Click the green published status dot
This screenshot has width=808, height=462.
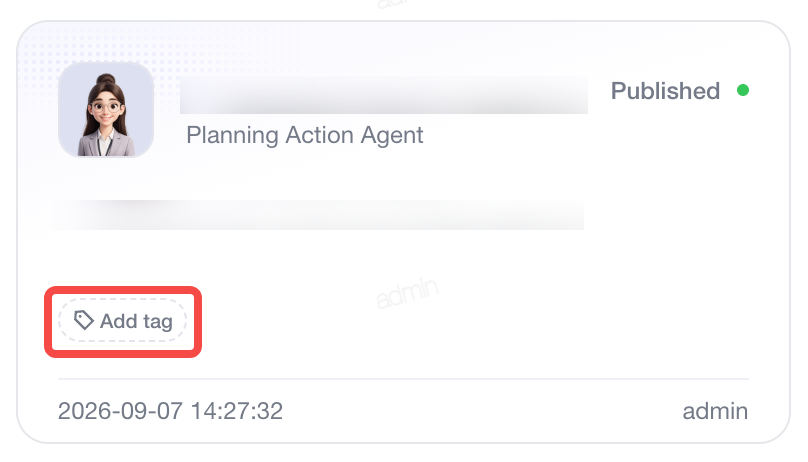[743, 90]
